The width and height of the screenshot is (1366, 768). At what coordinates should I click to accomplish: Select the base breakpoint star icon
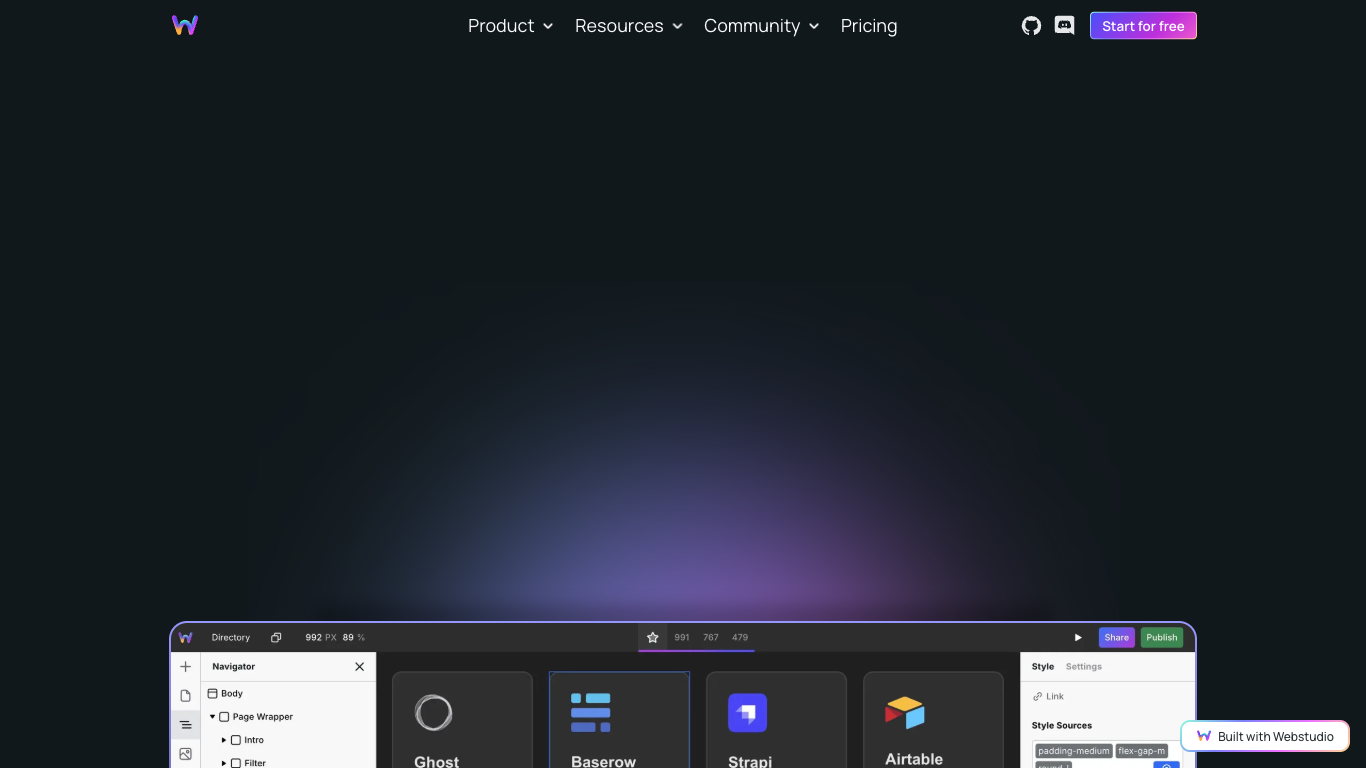[x=653, y=638]
